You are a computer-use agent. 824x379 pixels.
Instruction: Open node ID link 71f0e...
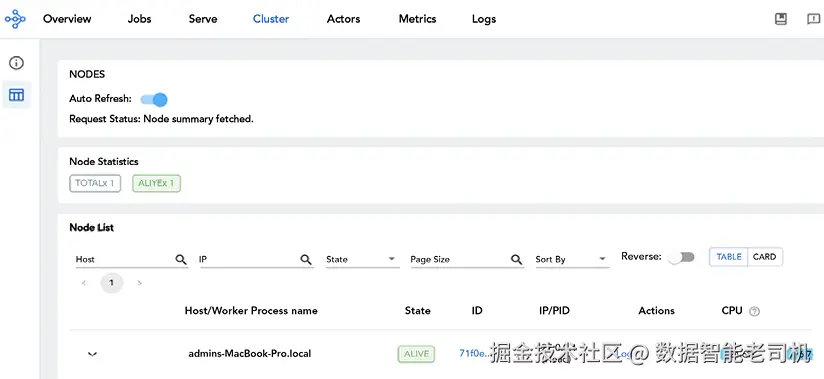[475, 353]
